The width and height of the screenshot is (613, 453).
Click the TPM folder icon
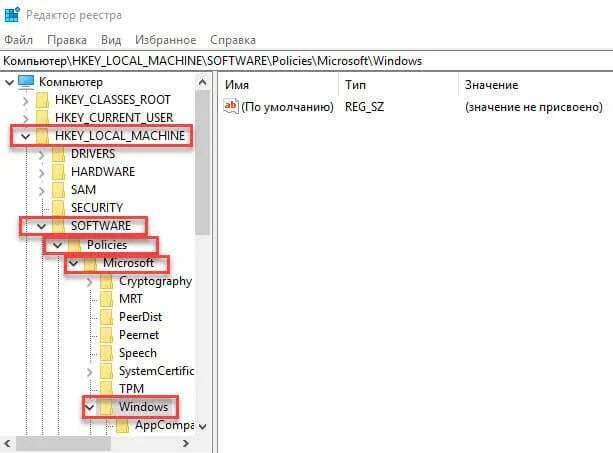pos(106,389)
